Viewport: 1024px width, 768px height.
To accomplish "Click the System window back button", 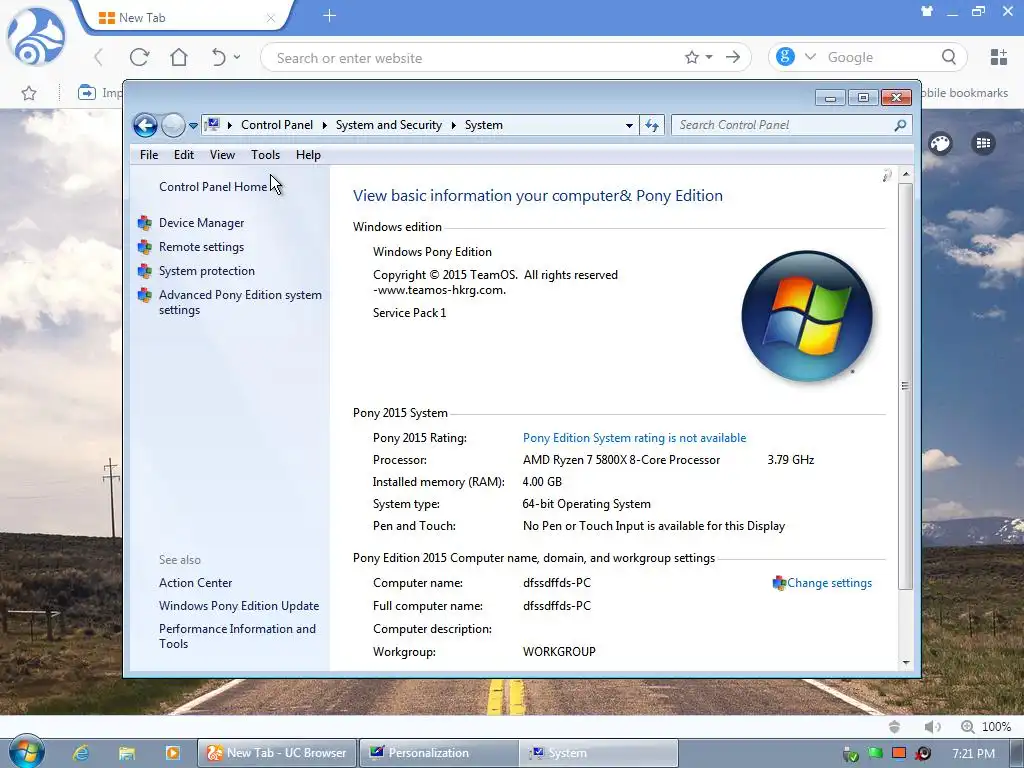I will click(x=145, y=125).
